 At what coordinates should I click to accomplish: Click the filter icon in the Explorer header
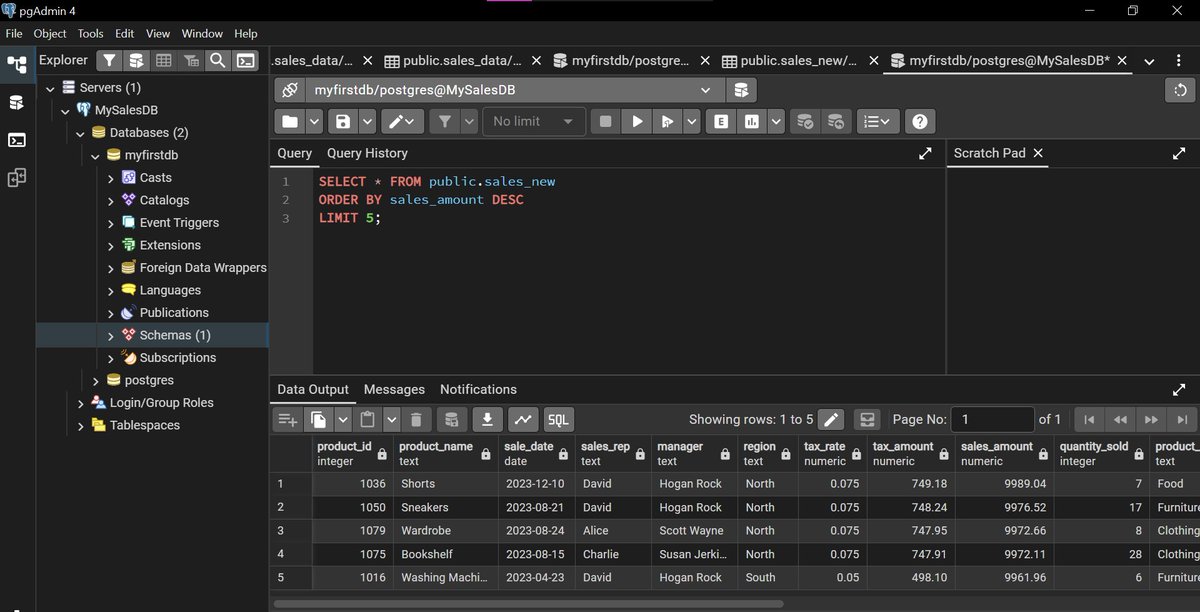[x=109, y=61]
